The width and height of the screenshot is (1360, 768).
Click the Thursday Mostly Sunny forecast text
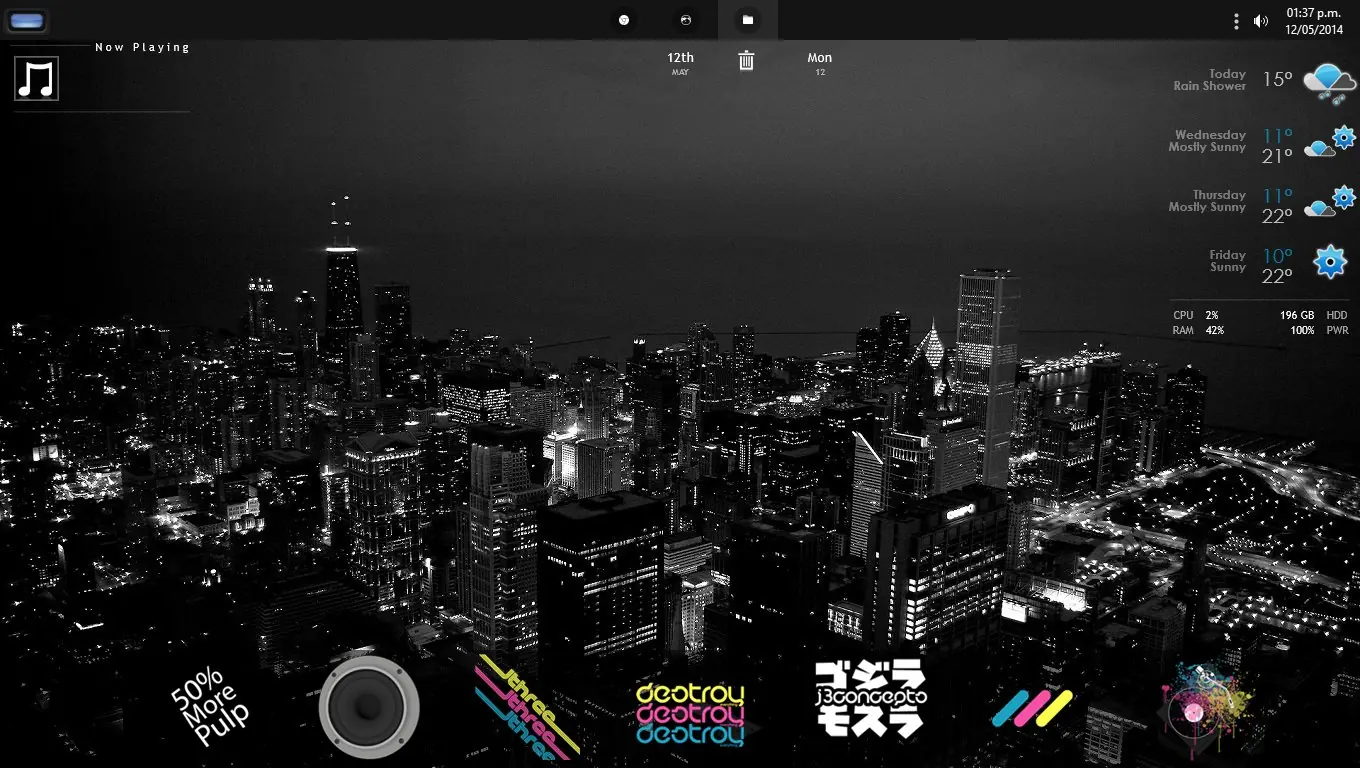point(1207,201)
